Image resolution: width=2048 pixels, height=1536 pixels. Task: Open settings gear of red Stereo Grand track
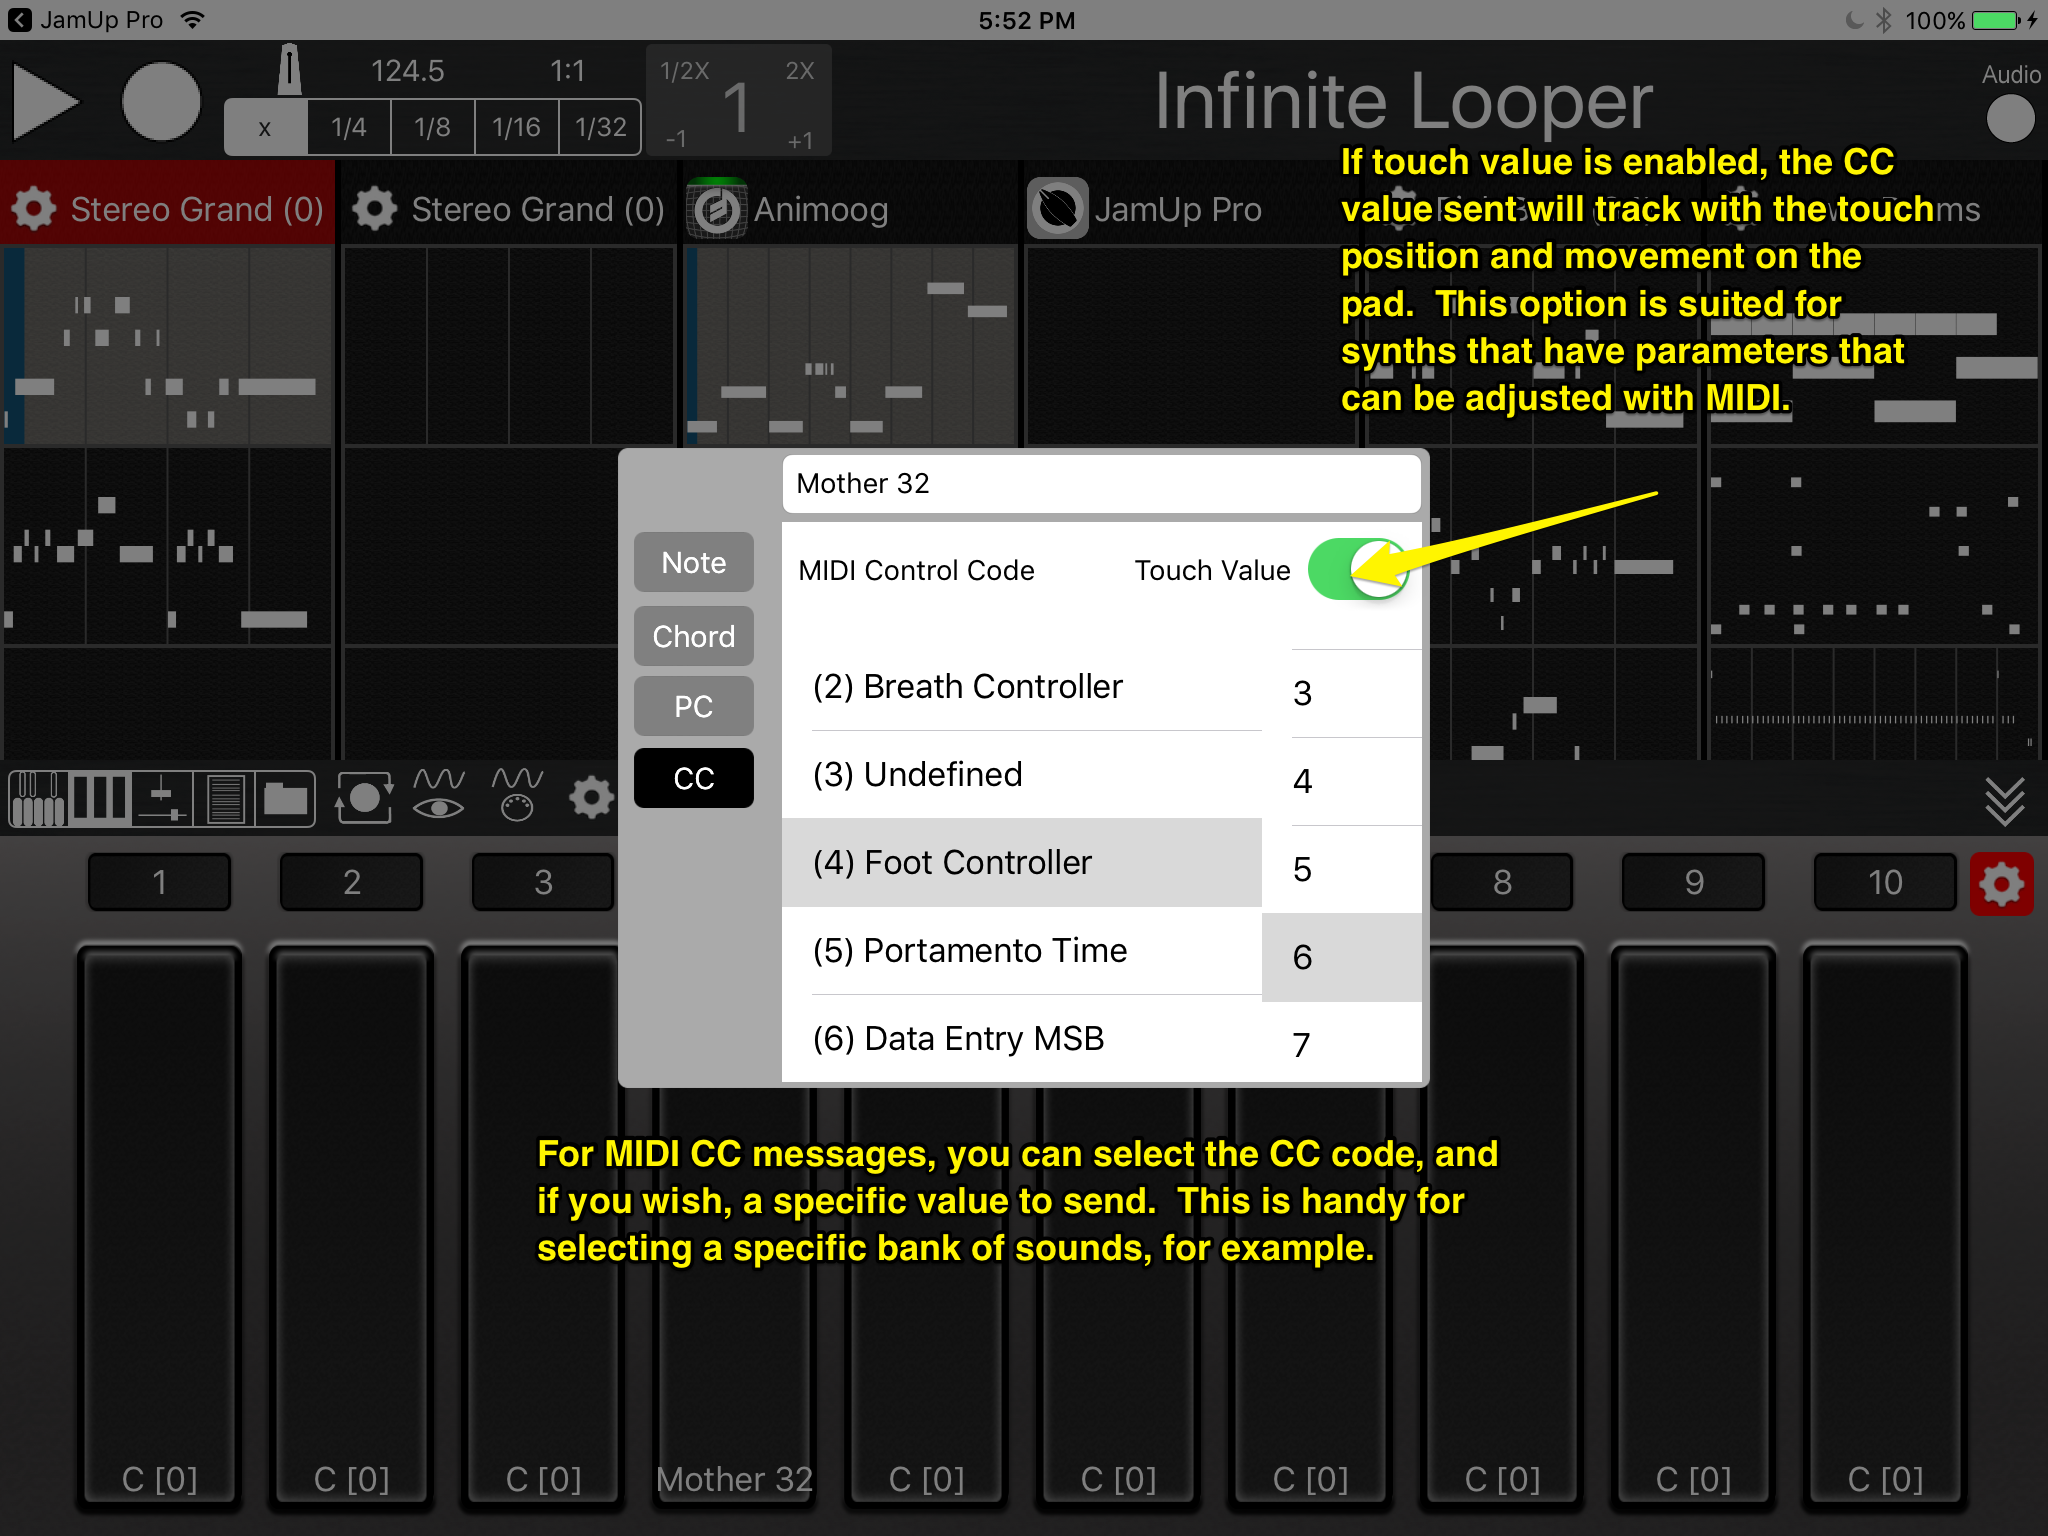34,209
